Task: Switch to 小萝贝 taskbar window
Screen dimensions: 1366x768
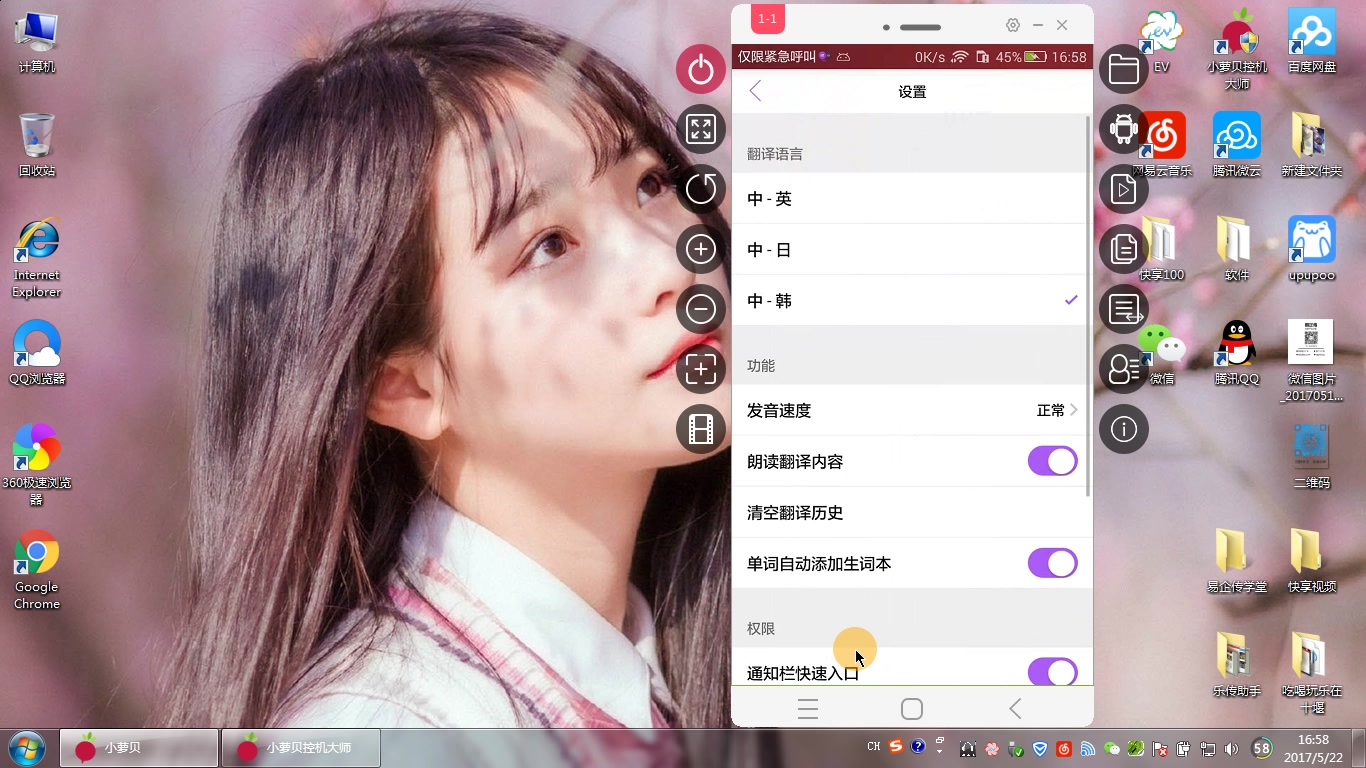Action: coord(139,748)
